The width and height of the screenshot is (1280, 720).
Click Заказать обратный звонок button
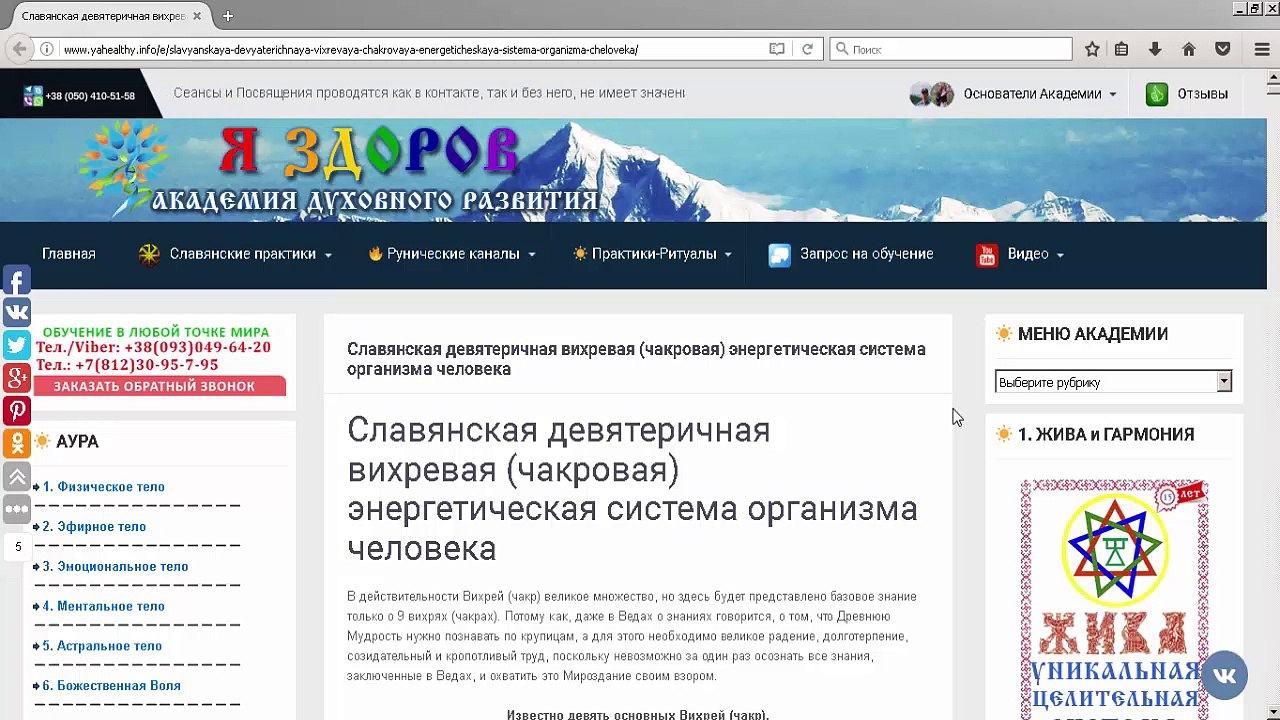[160, 386]
